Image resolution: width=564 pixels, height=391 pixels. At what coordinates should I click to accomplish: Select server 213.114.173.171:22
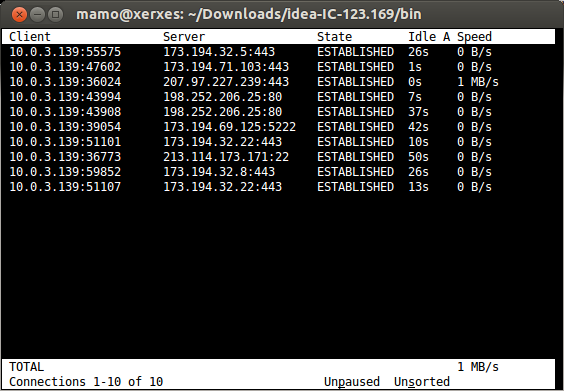[226, 157]
